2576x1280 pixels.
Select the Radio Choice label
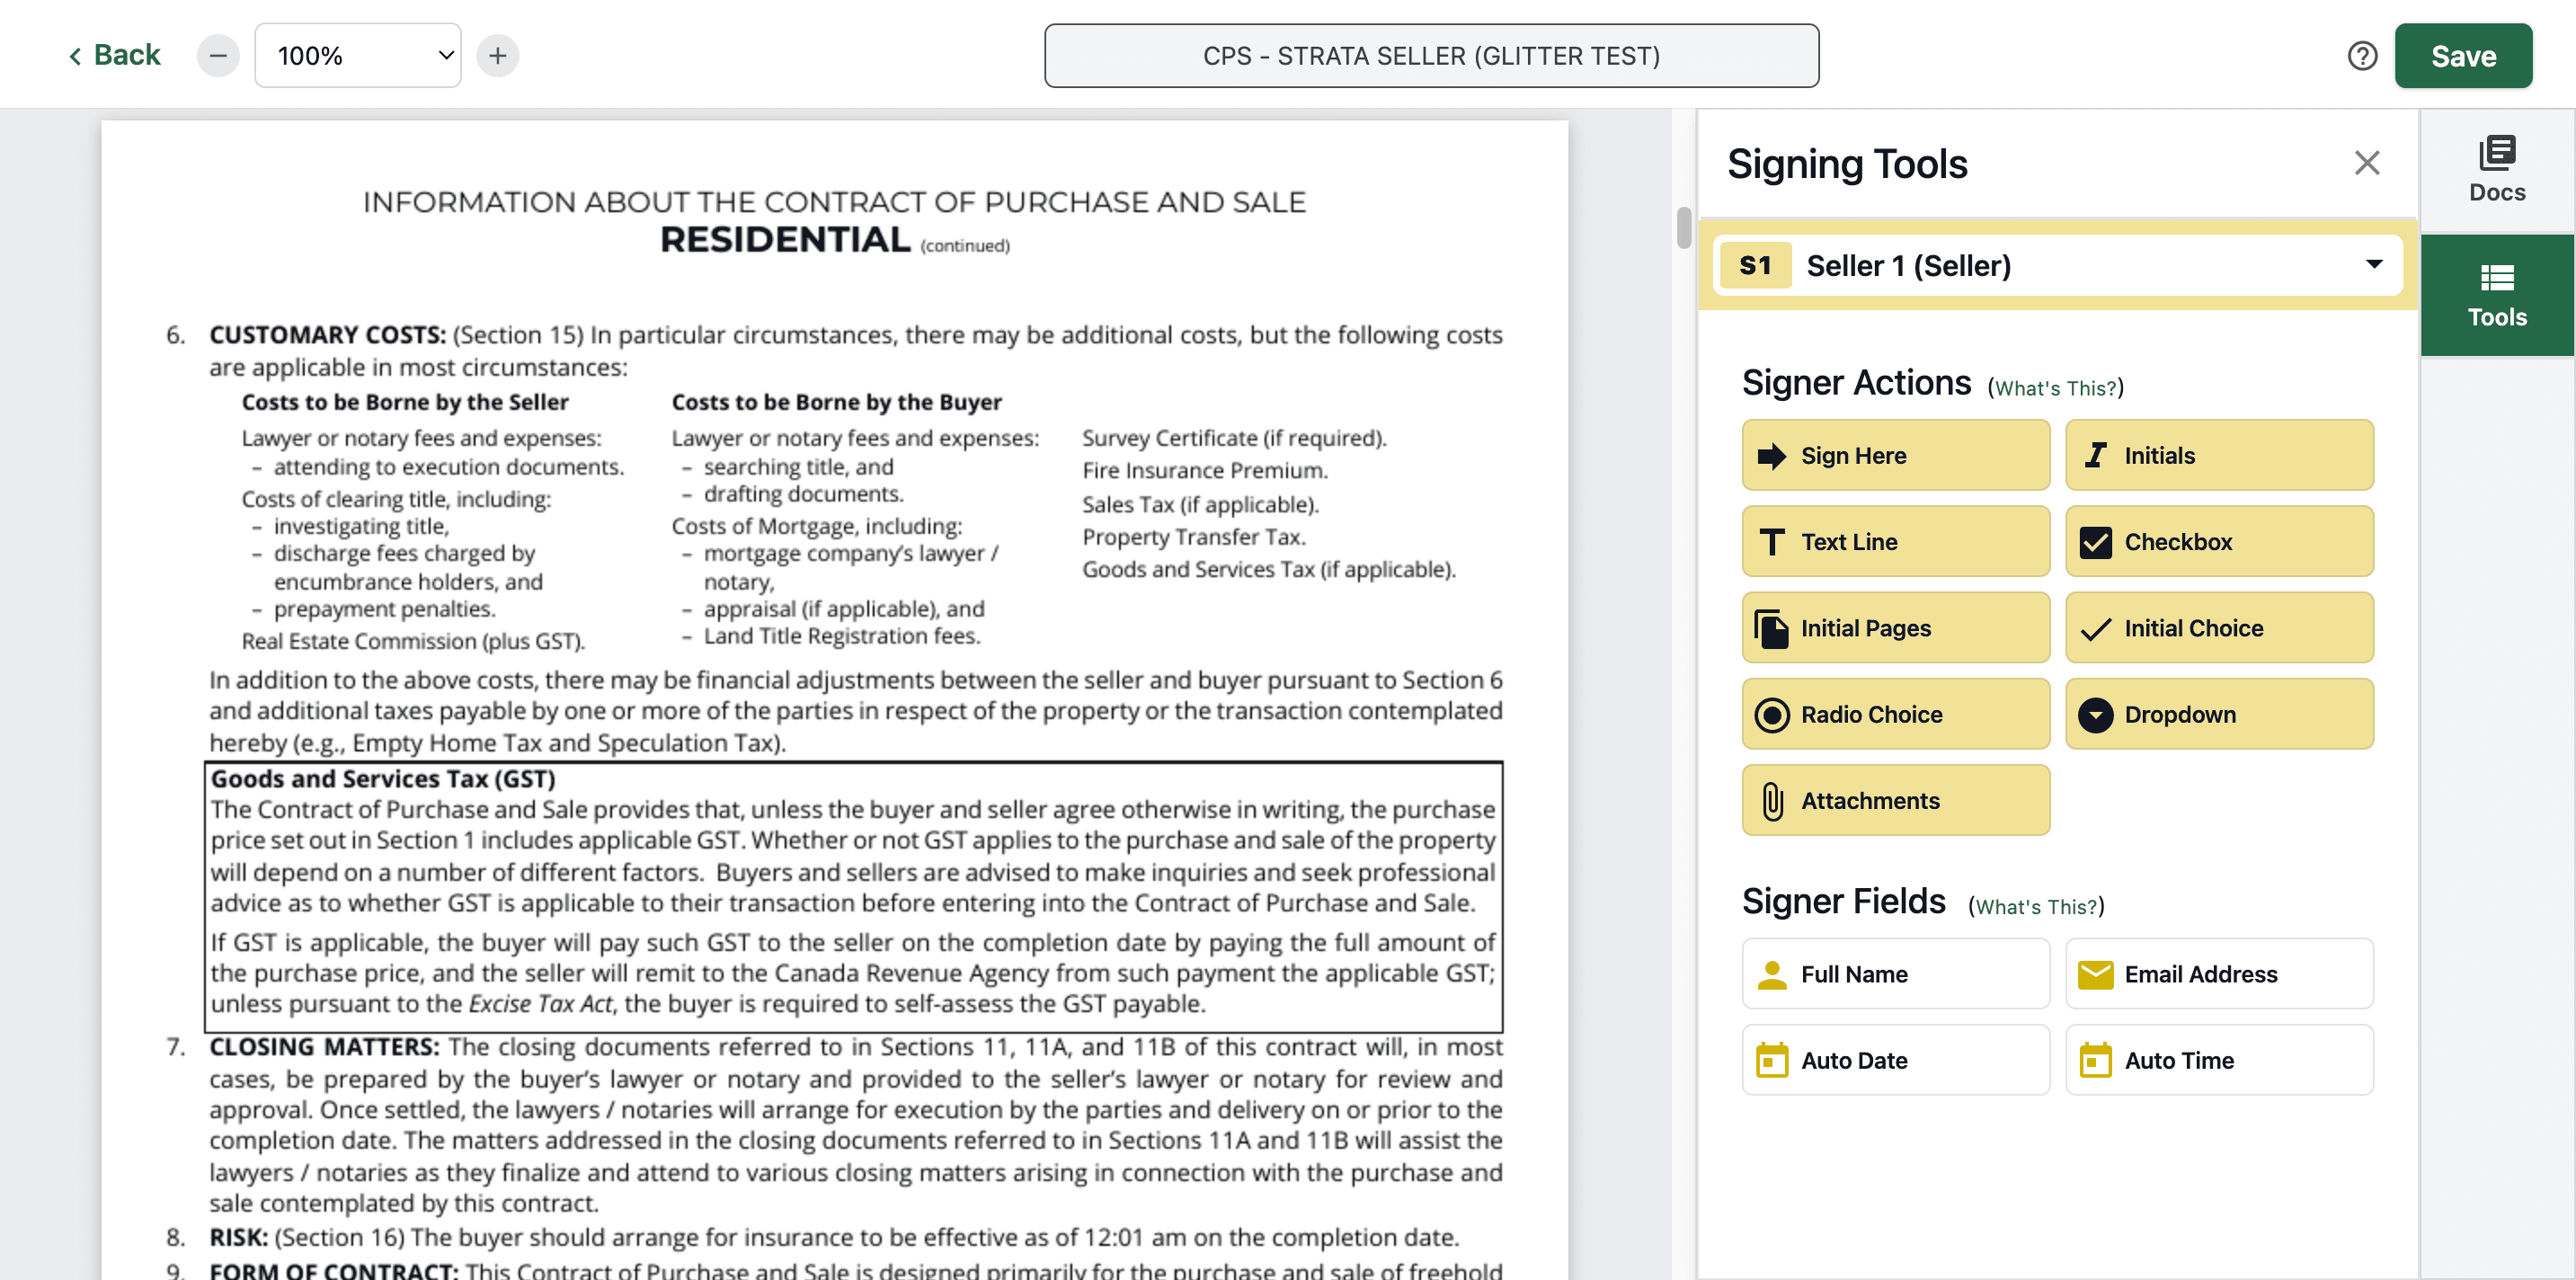pyautogui.click(x=1872, y=715)
